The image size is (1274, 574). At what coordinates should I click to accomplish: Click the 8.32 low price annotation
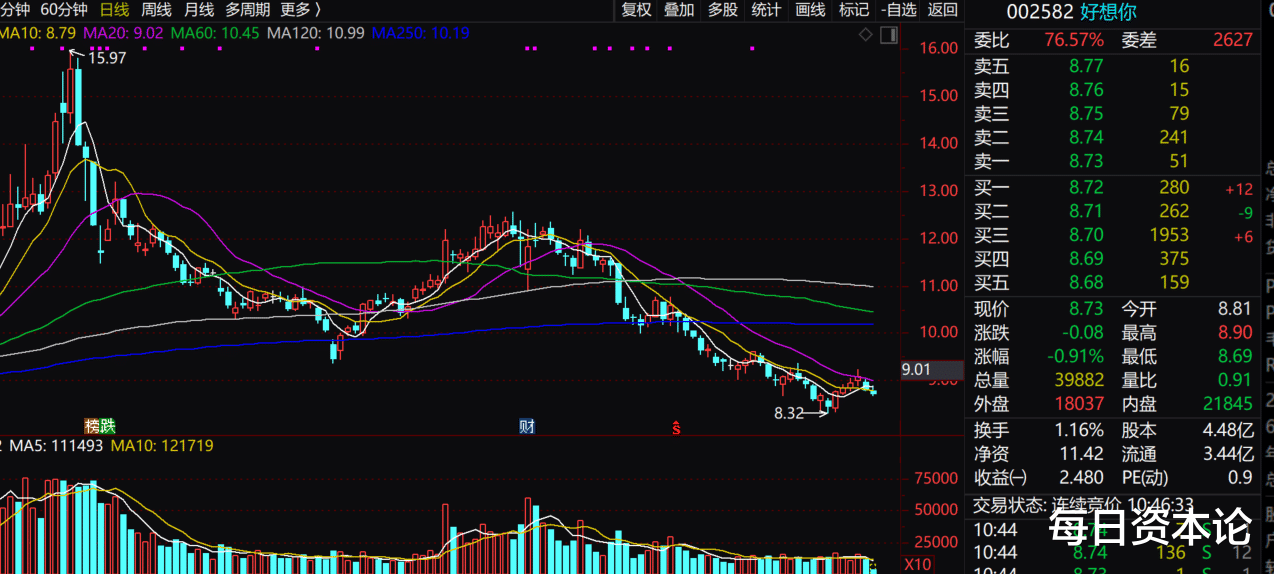(x=789, y=412)
